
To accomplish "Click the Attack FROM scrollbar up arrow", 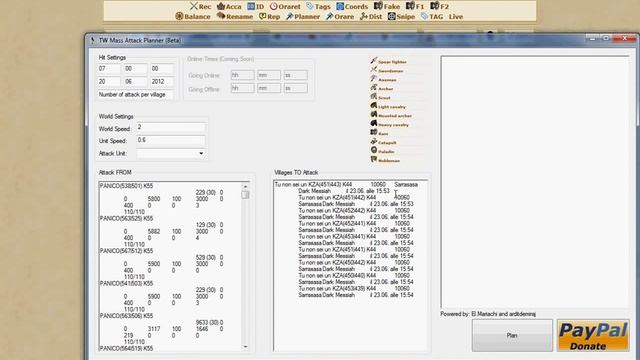I will (x=245, y=186).
